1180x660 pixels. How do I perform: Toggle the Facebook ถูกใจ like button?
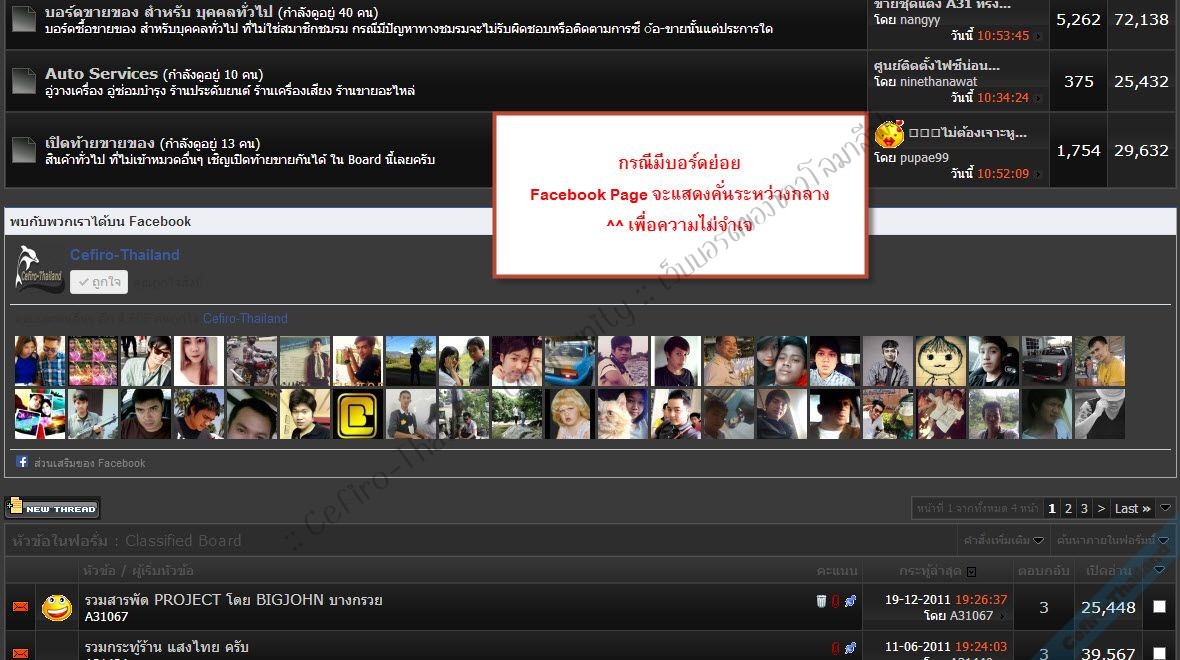click(x=99, y=283)
